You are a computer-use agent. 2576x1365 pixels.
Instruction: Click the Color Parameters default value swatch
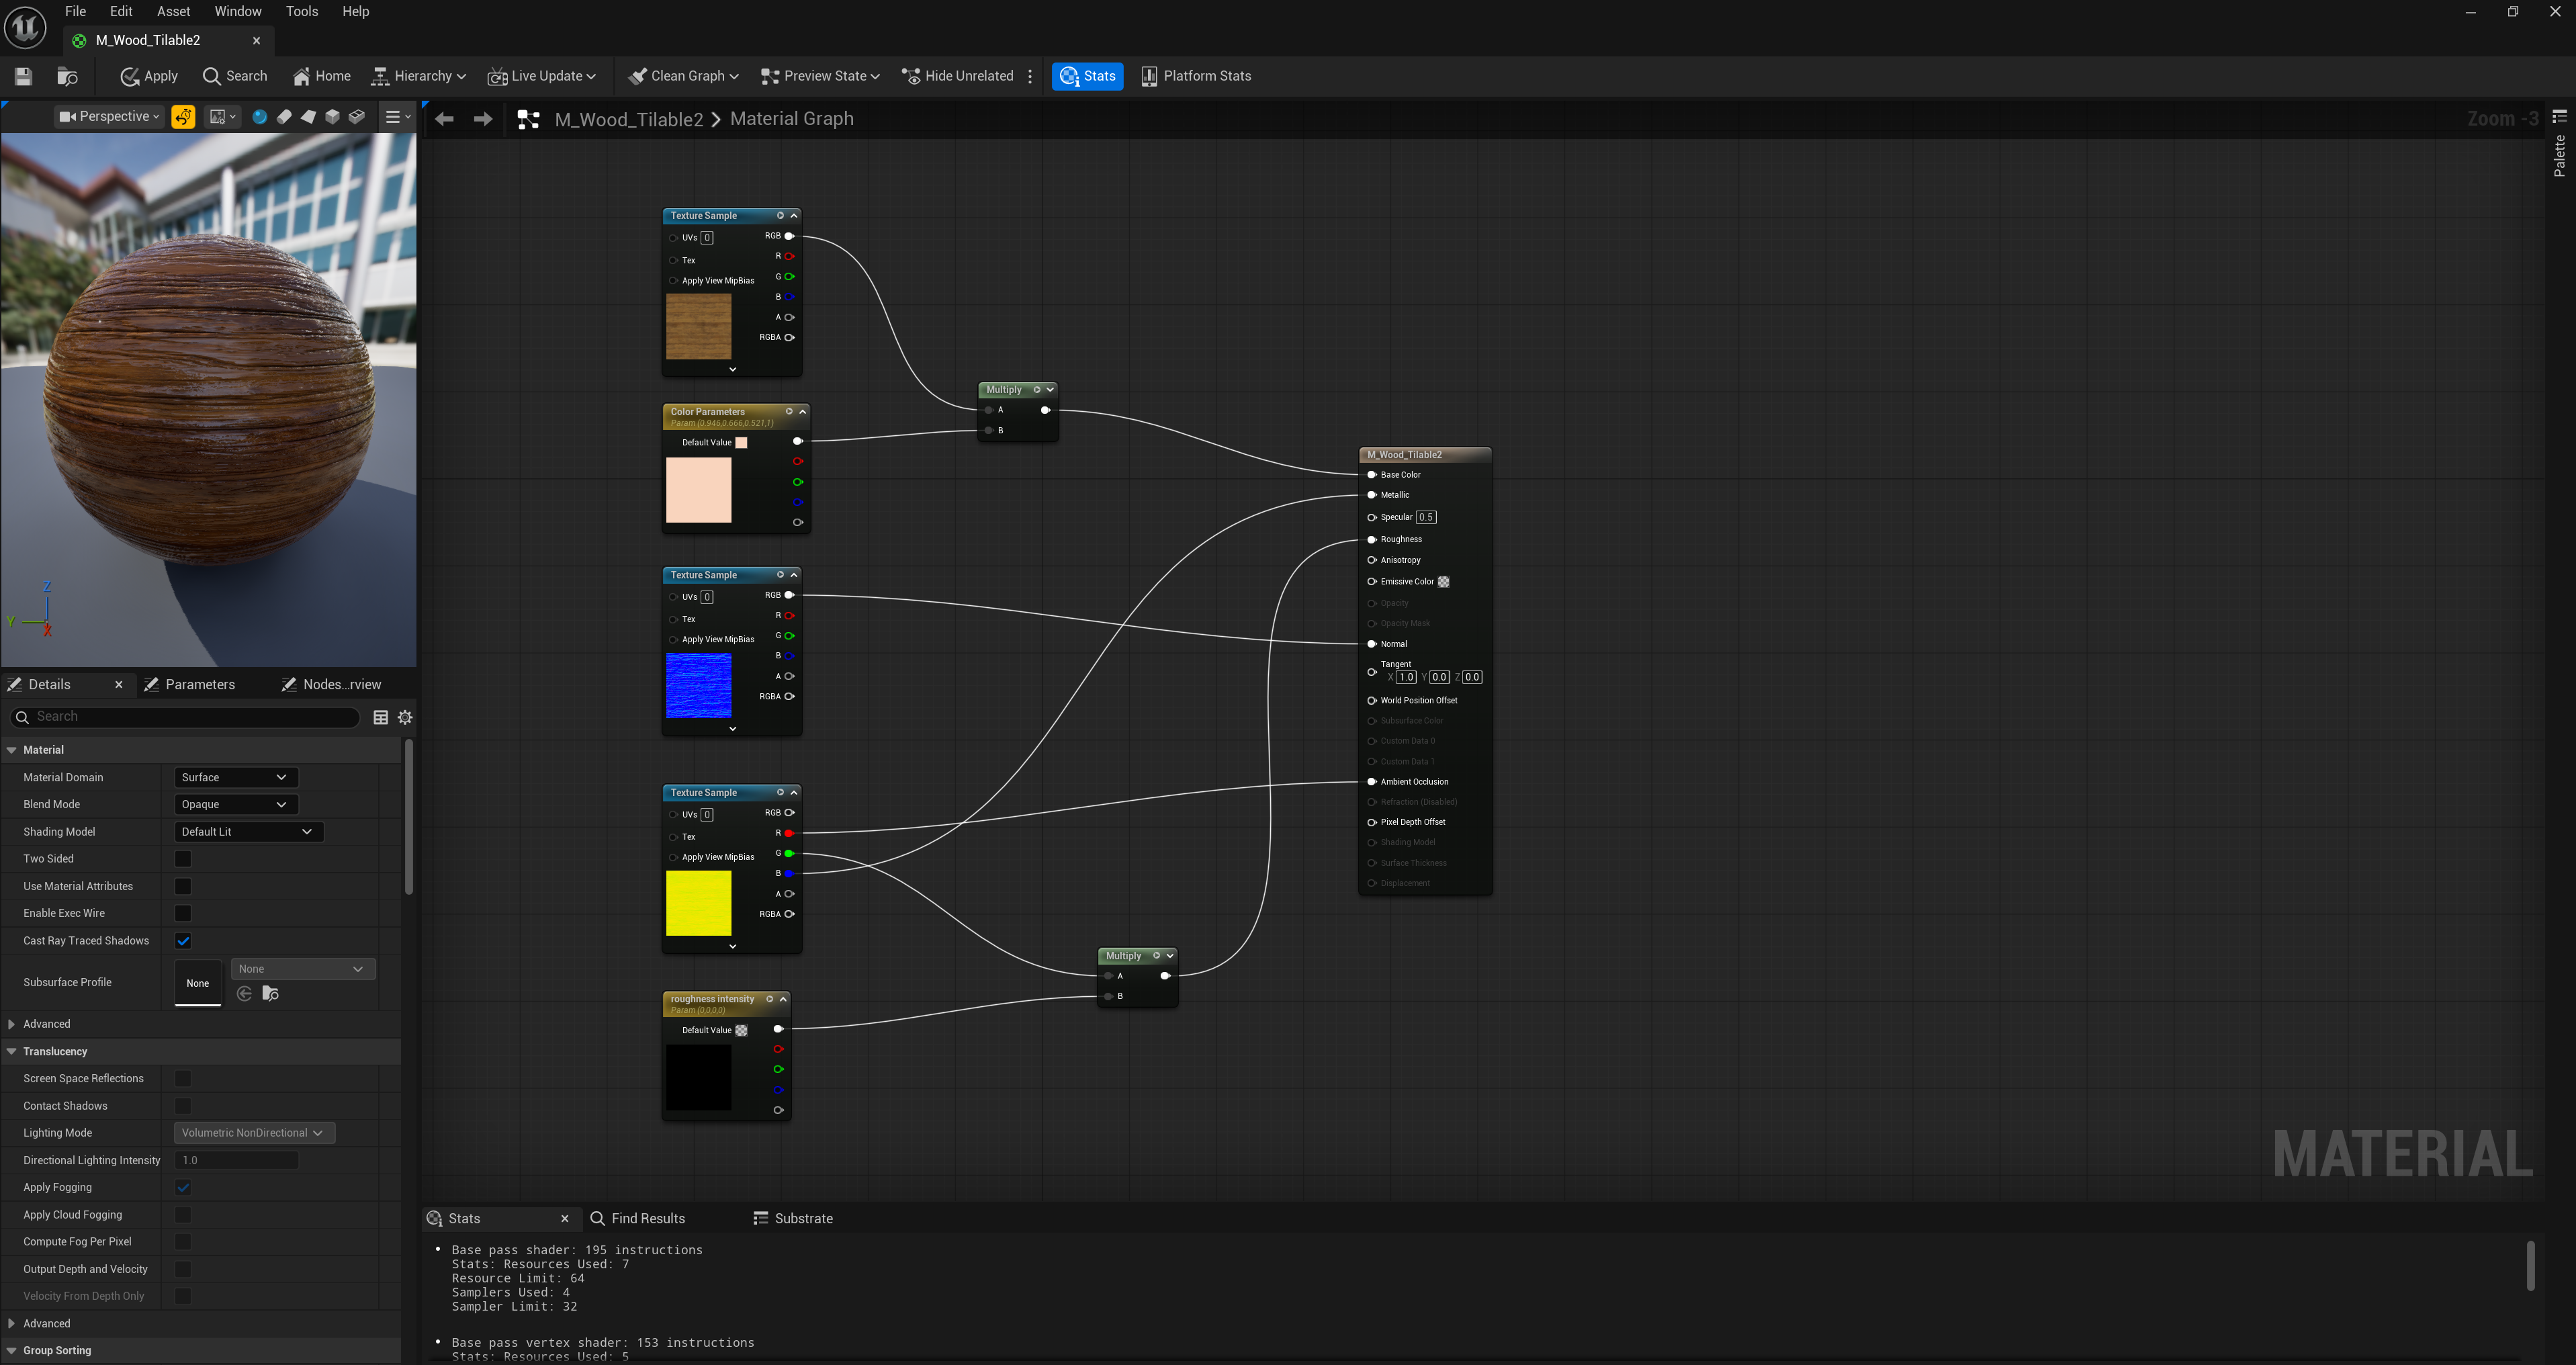pyautogui.click(x=741, y=443)
